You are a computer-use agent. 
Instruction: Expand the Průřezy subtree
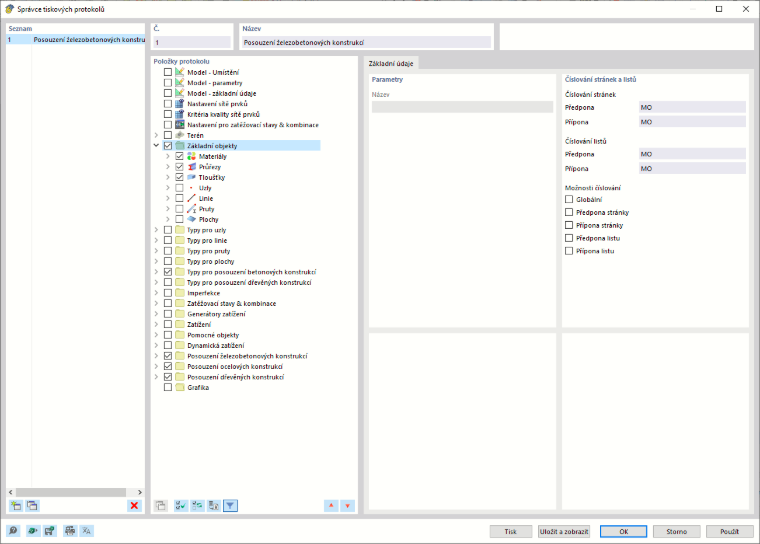point(168,167)
